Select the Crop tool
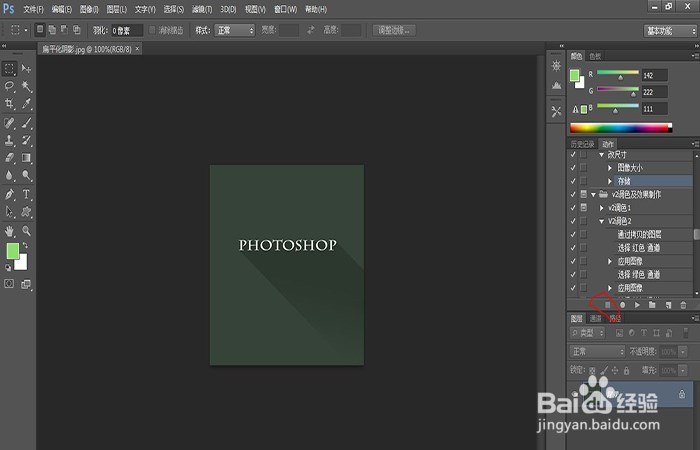Viewport: 700px width, 450px height. 9,104
